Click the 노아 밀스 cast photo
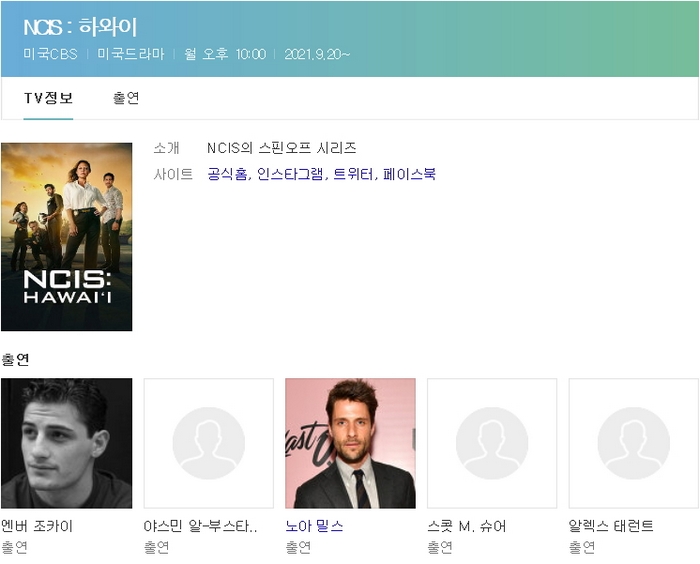The image size is (700, 564). (350, 443)
